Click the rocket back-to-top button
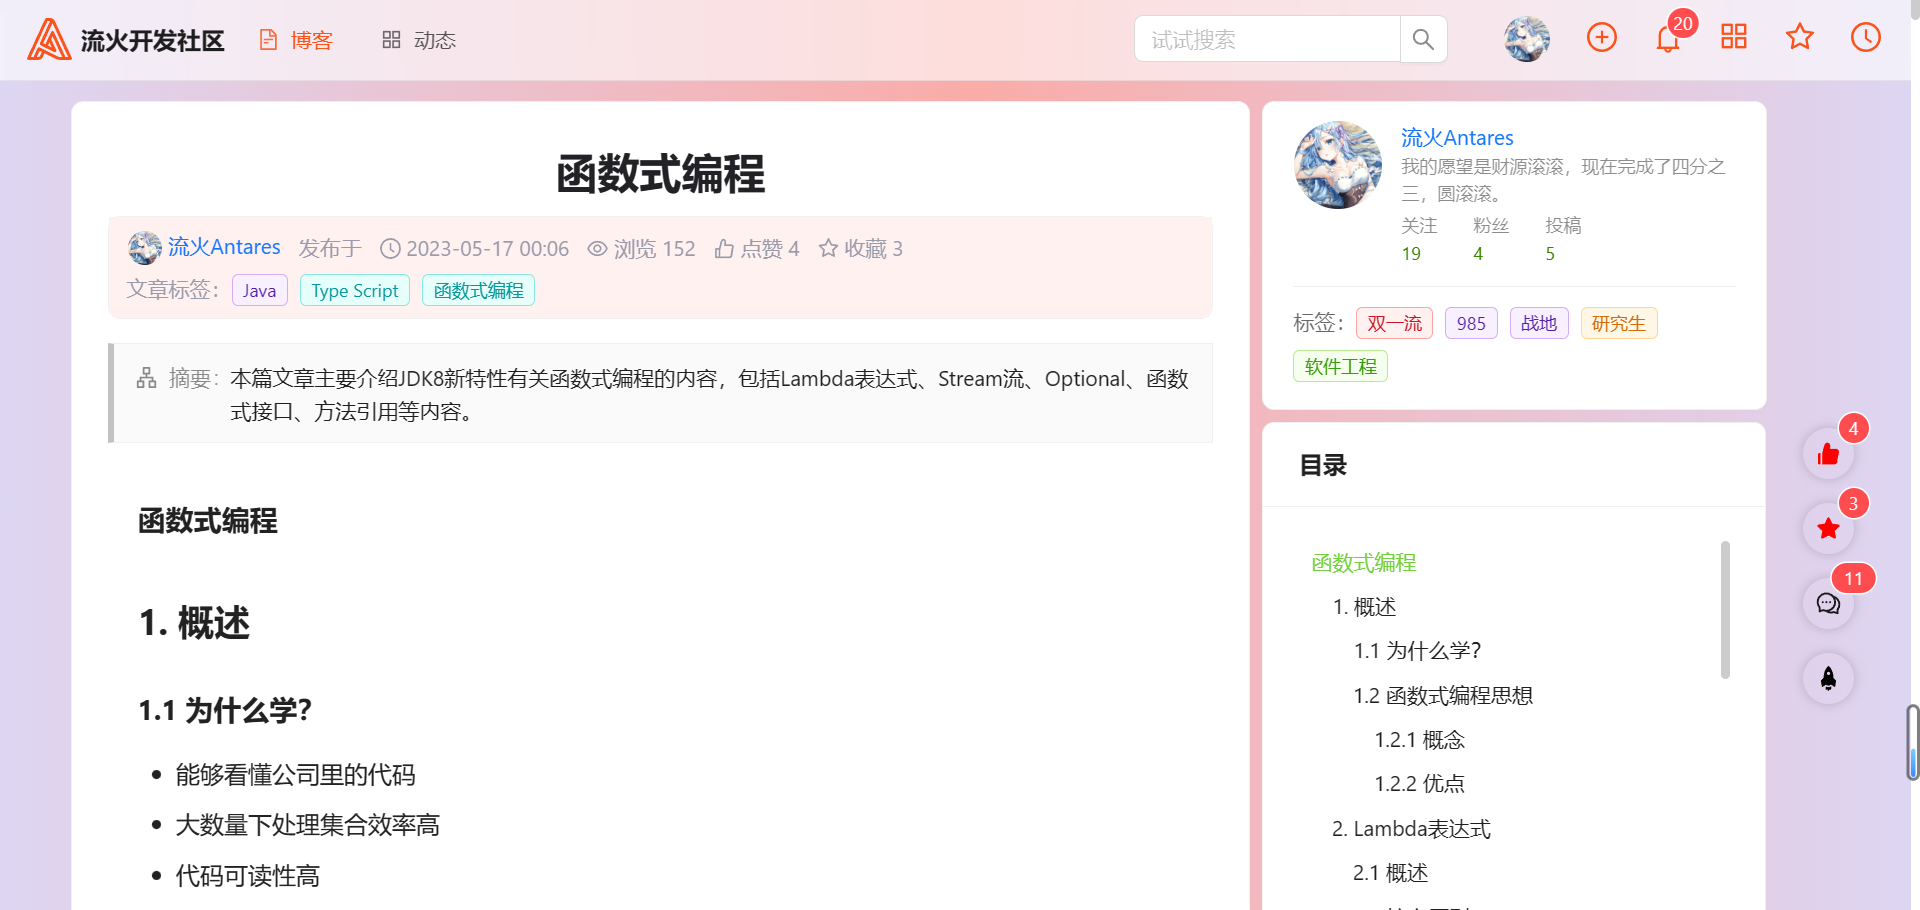Screen dimensions: 1920x910 click(x=1828, y=679)
